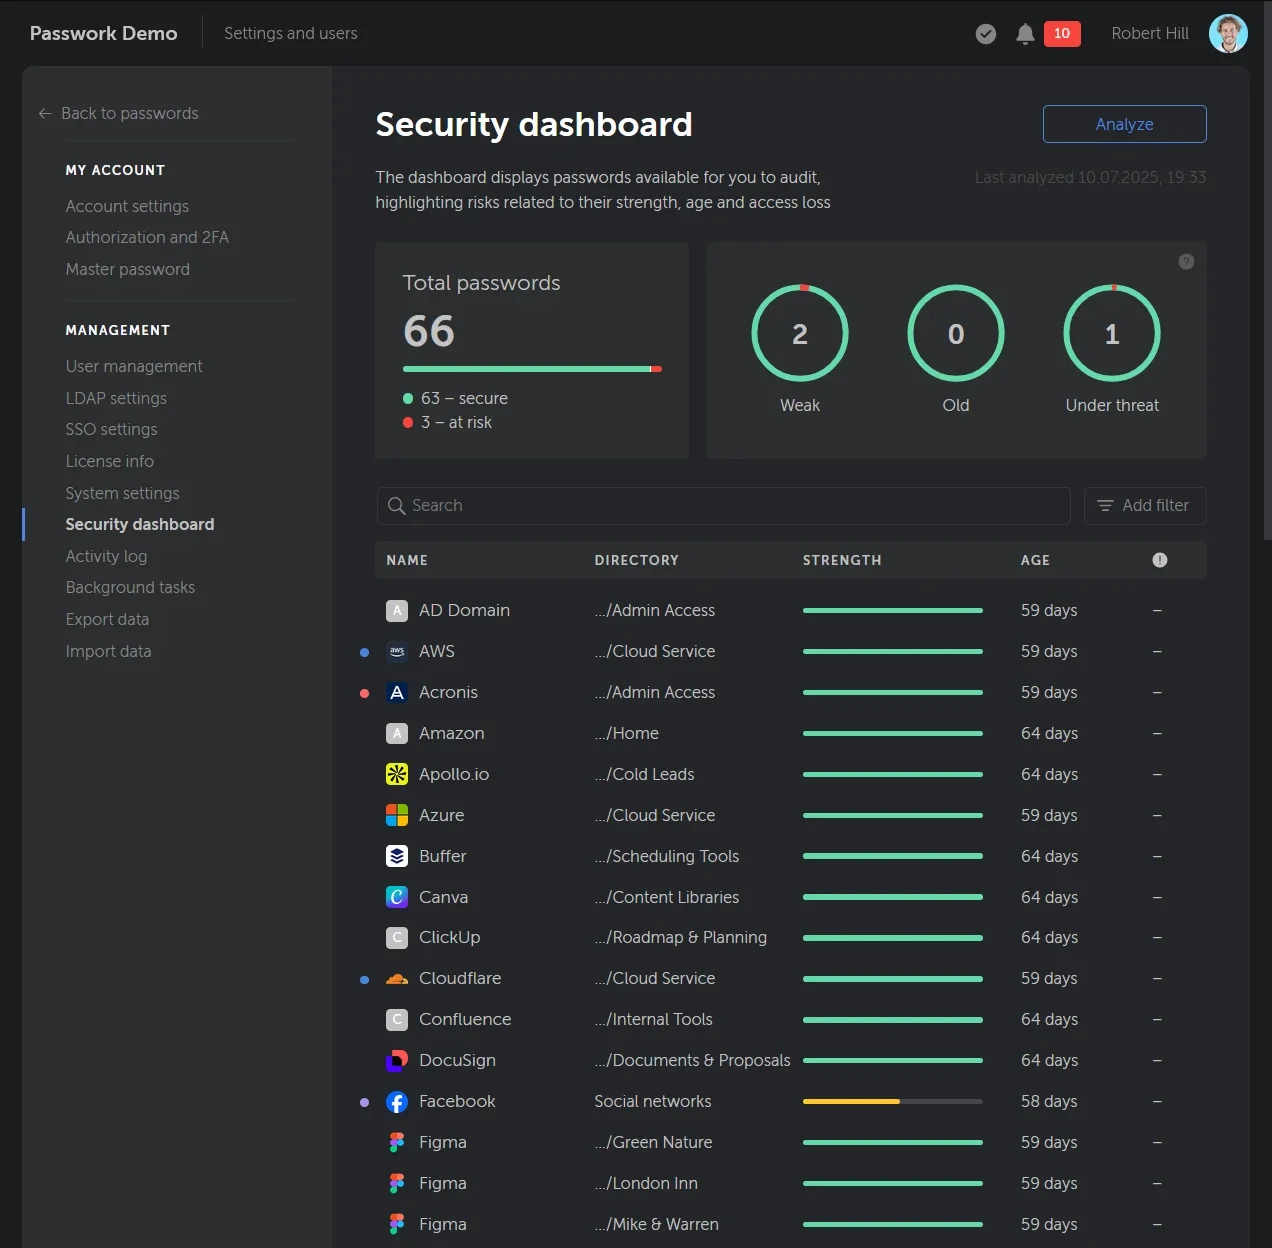Click the checkmark status icon in header

tap(986, 34)
